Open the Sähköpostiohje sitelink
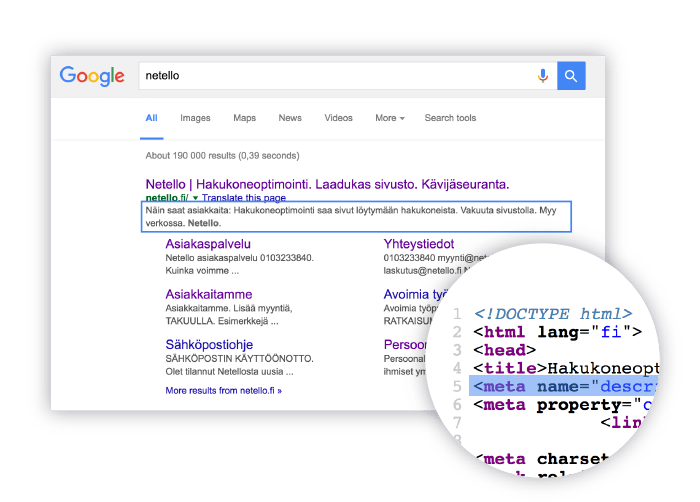This screenshot has height=502, width=700. pos(209,345)
